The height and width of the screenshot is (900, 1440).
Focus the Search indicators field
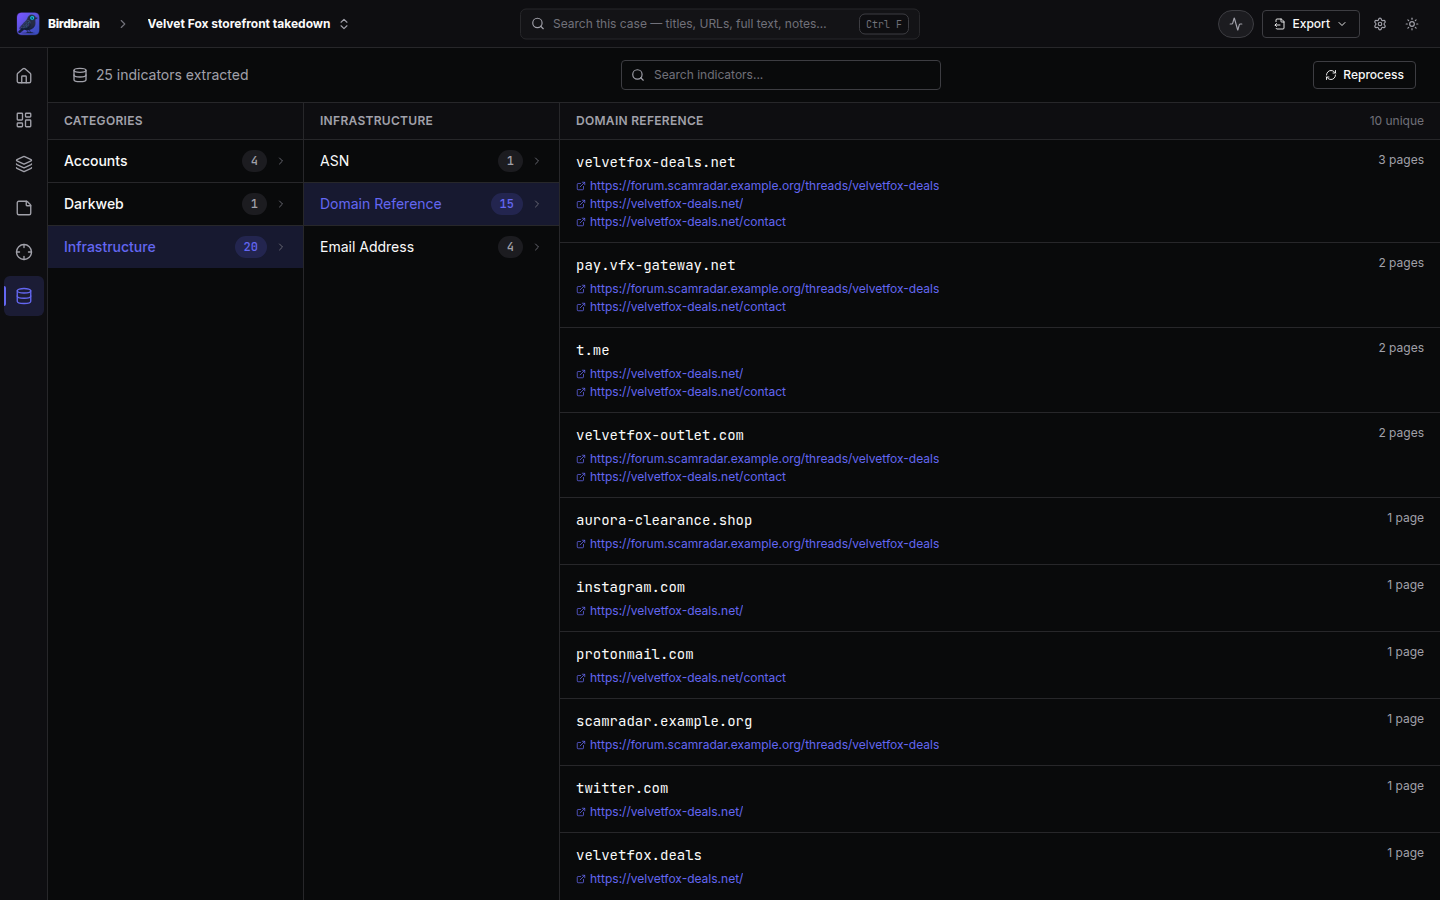point(781,75)
